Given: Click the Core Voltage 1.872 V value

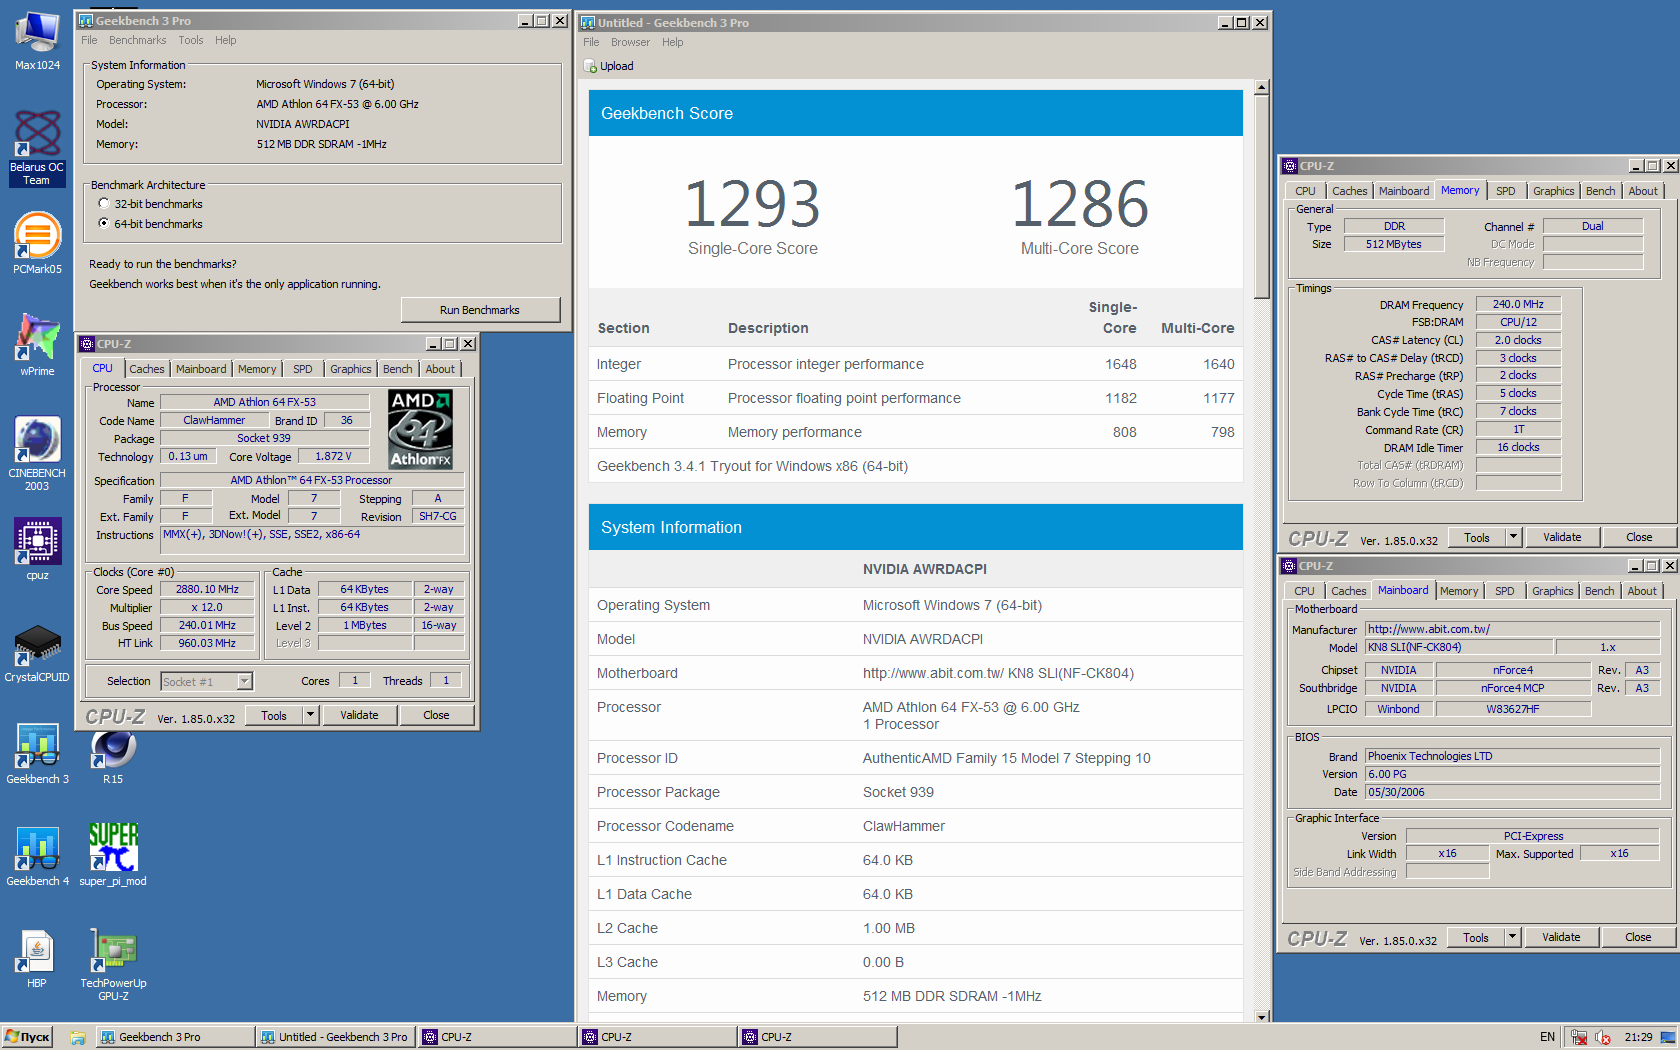Looking at the screenshot, I should pos(333,456).
